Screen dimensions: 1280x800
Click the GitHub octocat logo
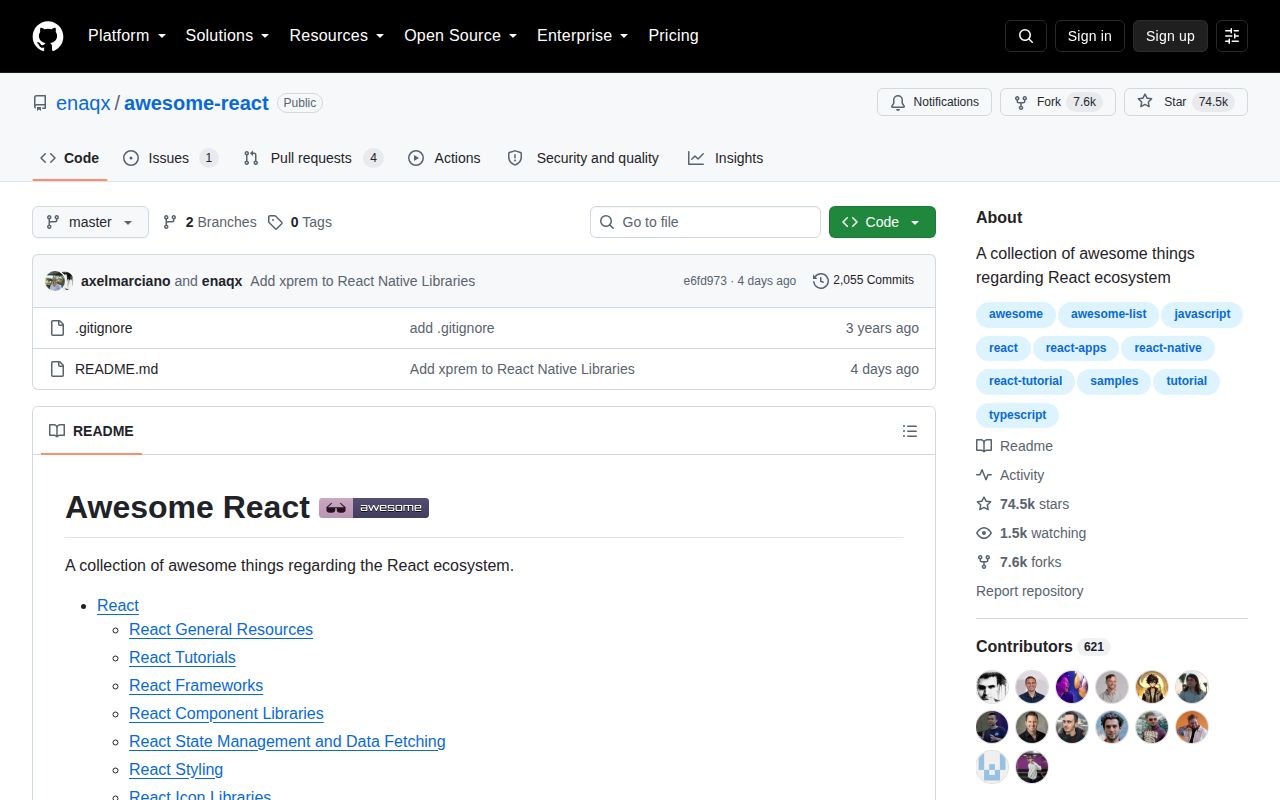[48, 36]
